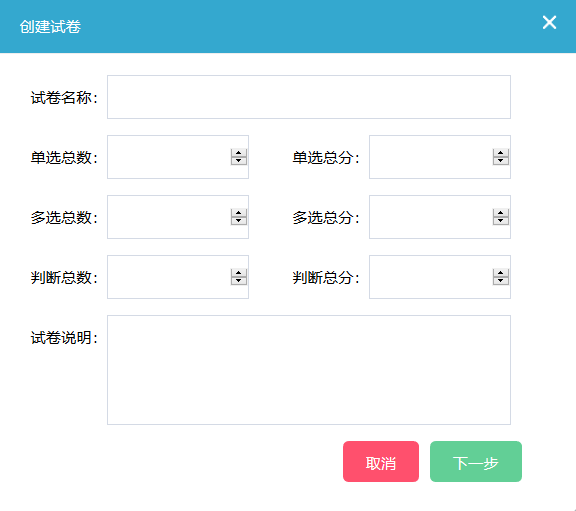Increase 判断总数 with up arrow
This screenshot has width=576, height=511.
click(239, 273)
